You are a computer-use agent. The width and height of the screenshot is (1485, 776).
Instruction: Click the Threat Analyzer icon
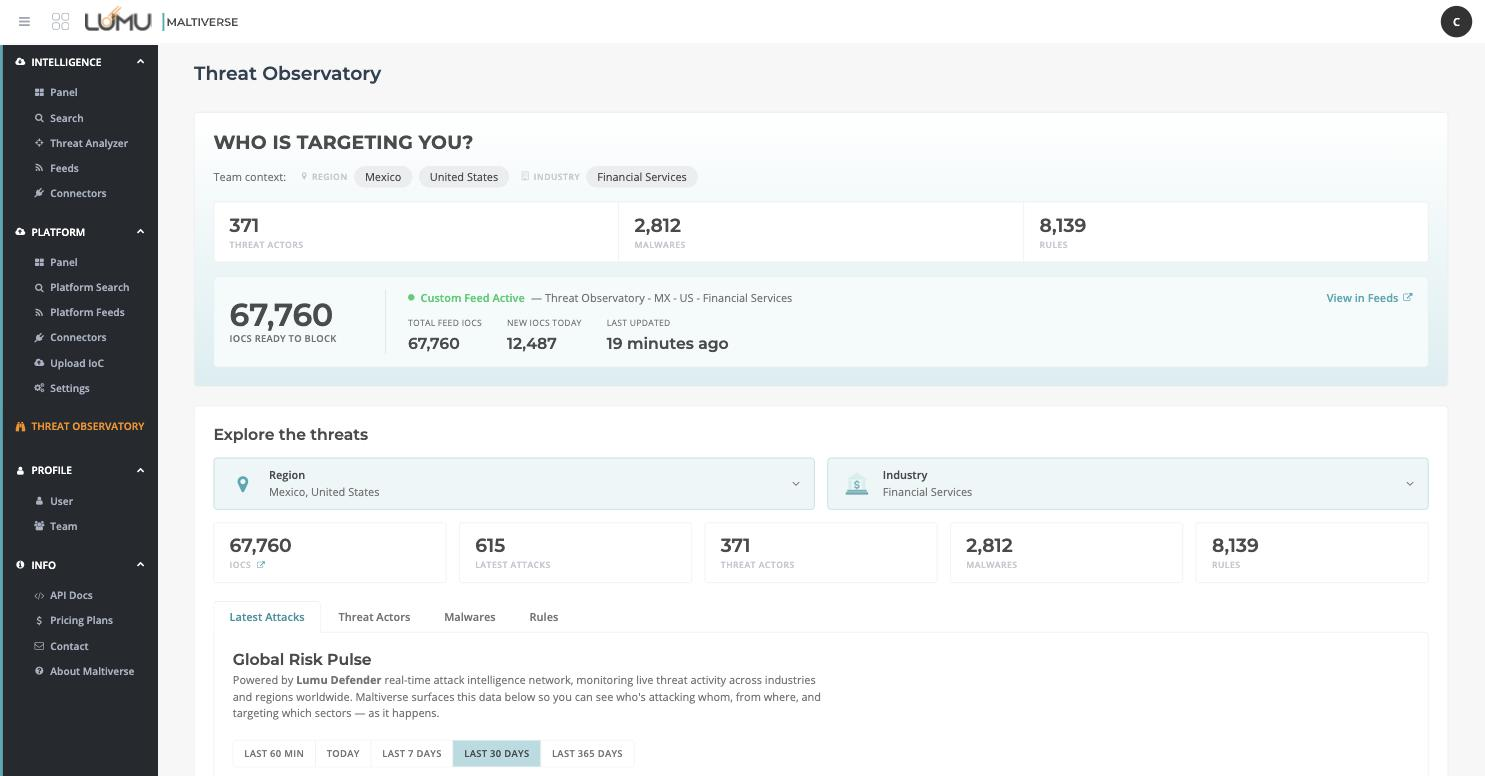click(x=39, y=143)
